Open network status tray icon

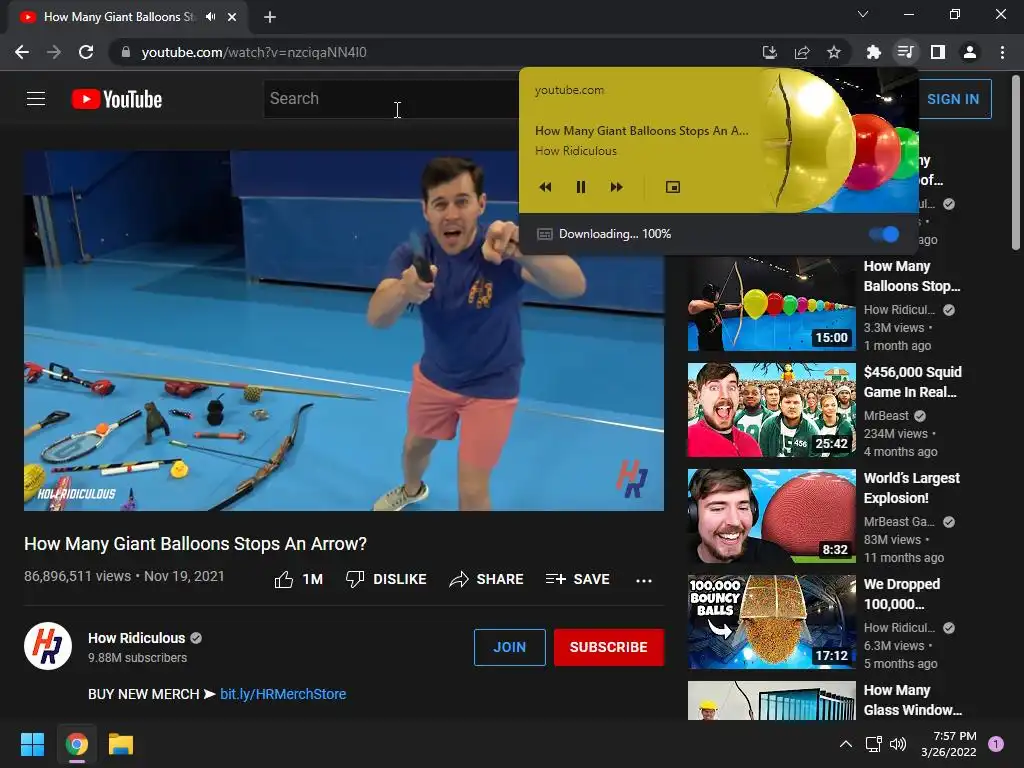click(873, 744)
